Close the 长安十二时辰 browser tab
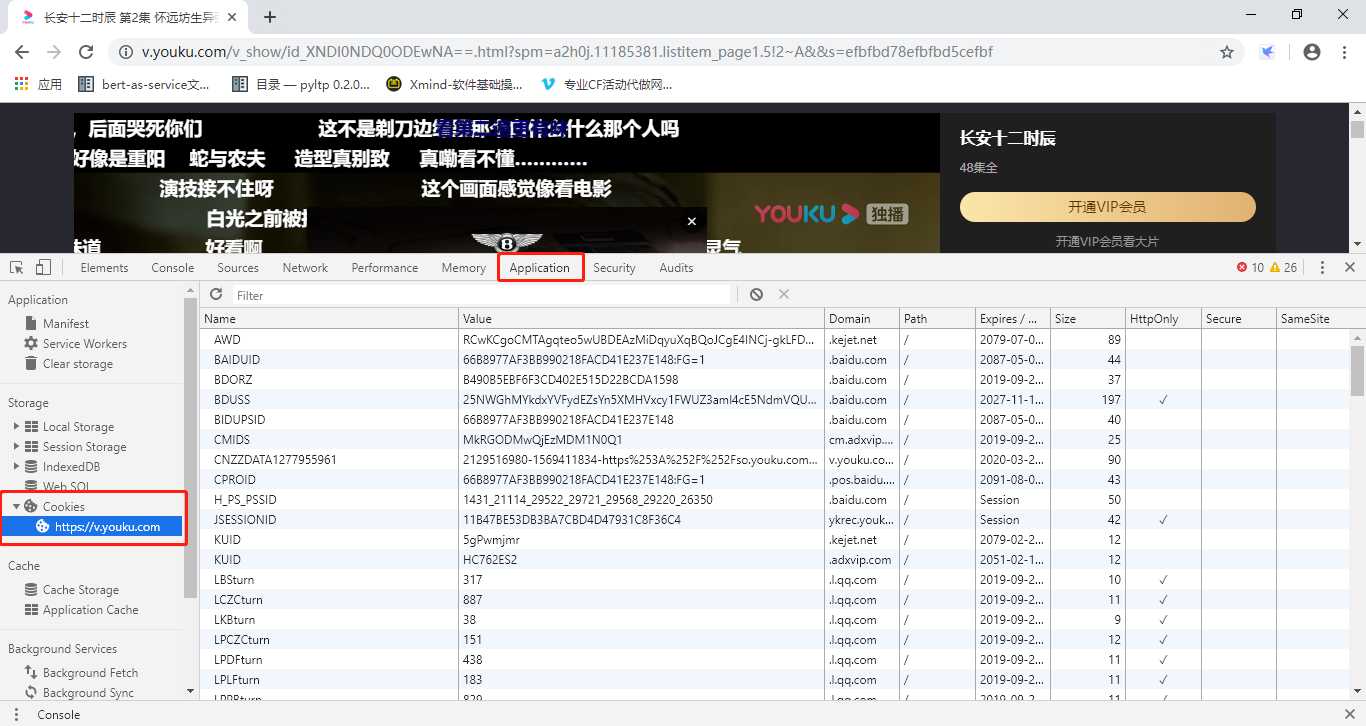Screen dimensions: 1366x726 [234, 17]
